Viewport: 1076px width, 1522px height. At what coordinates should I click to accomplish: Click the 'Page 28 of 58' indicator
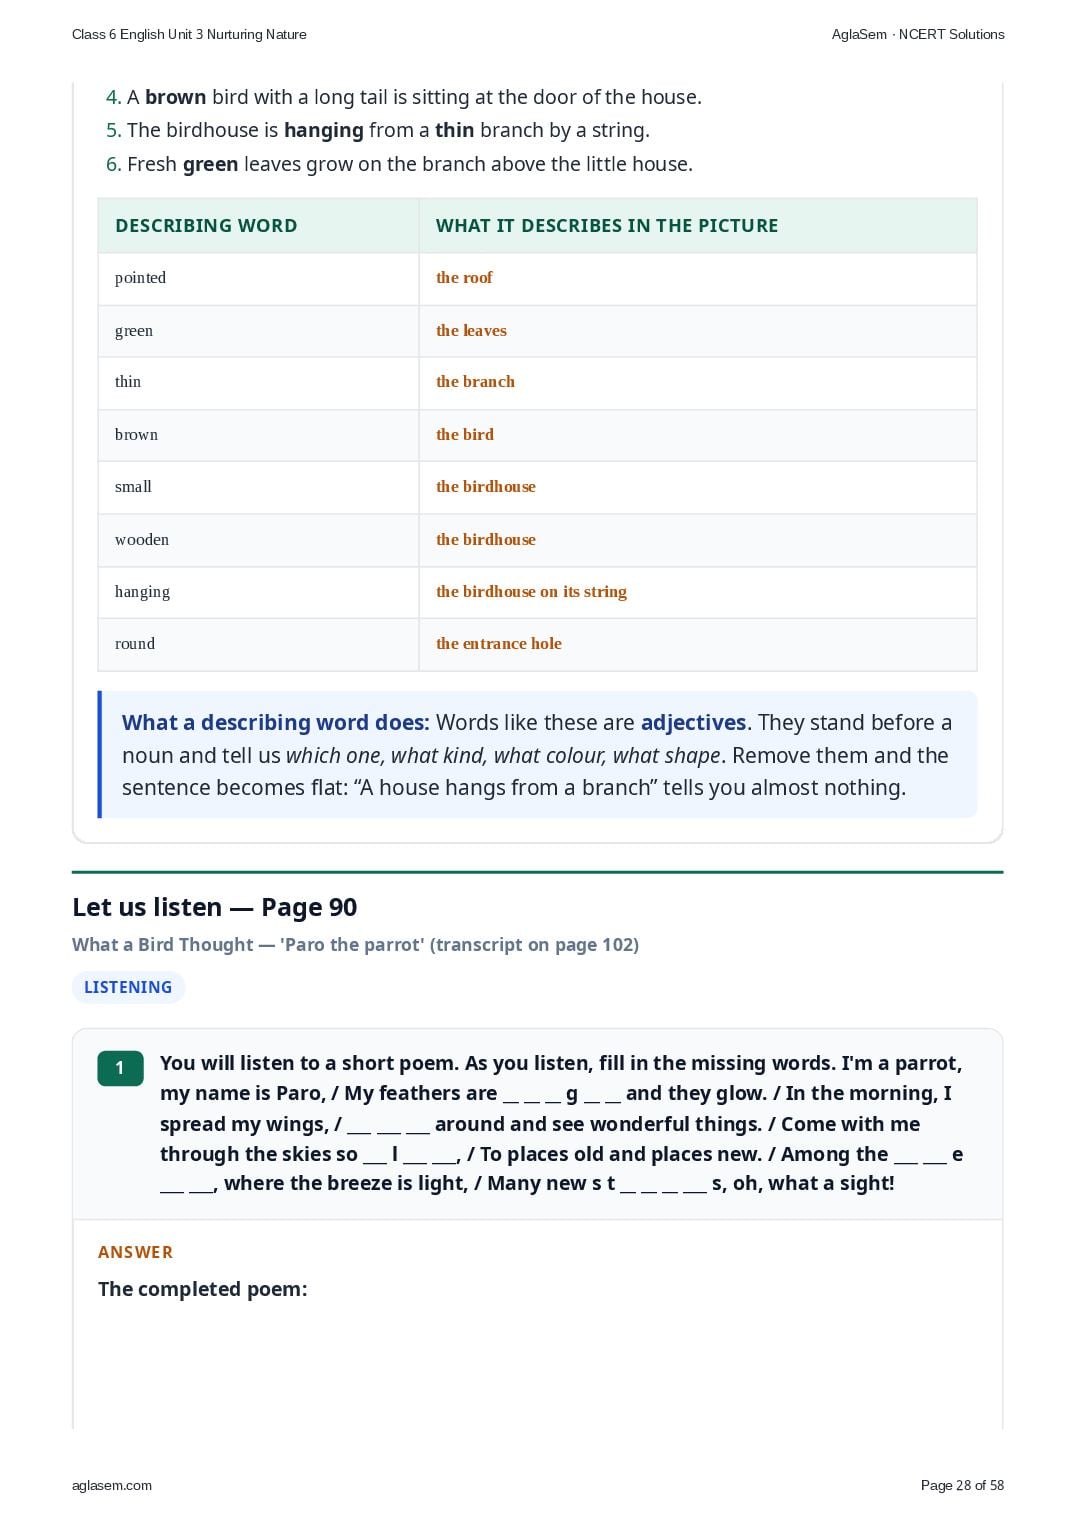pos(962,1485)
